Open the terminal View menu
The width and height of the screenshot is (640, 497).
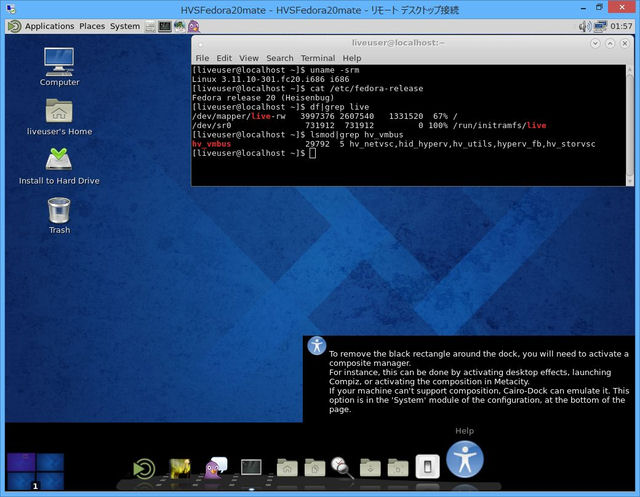[x=249, y=58]
